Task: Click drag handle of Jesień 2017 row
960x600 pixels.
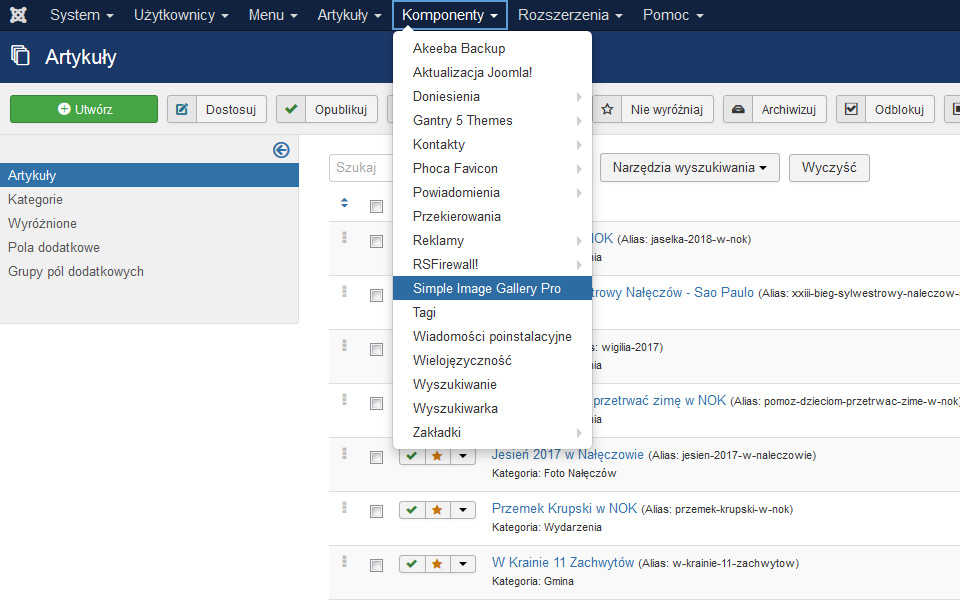Action: click(x=344, y=453)
